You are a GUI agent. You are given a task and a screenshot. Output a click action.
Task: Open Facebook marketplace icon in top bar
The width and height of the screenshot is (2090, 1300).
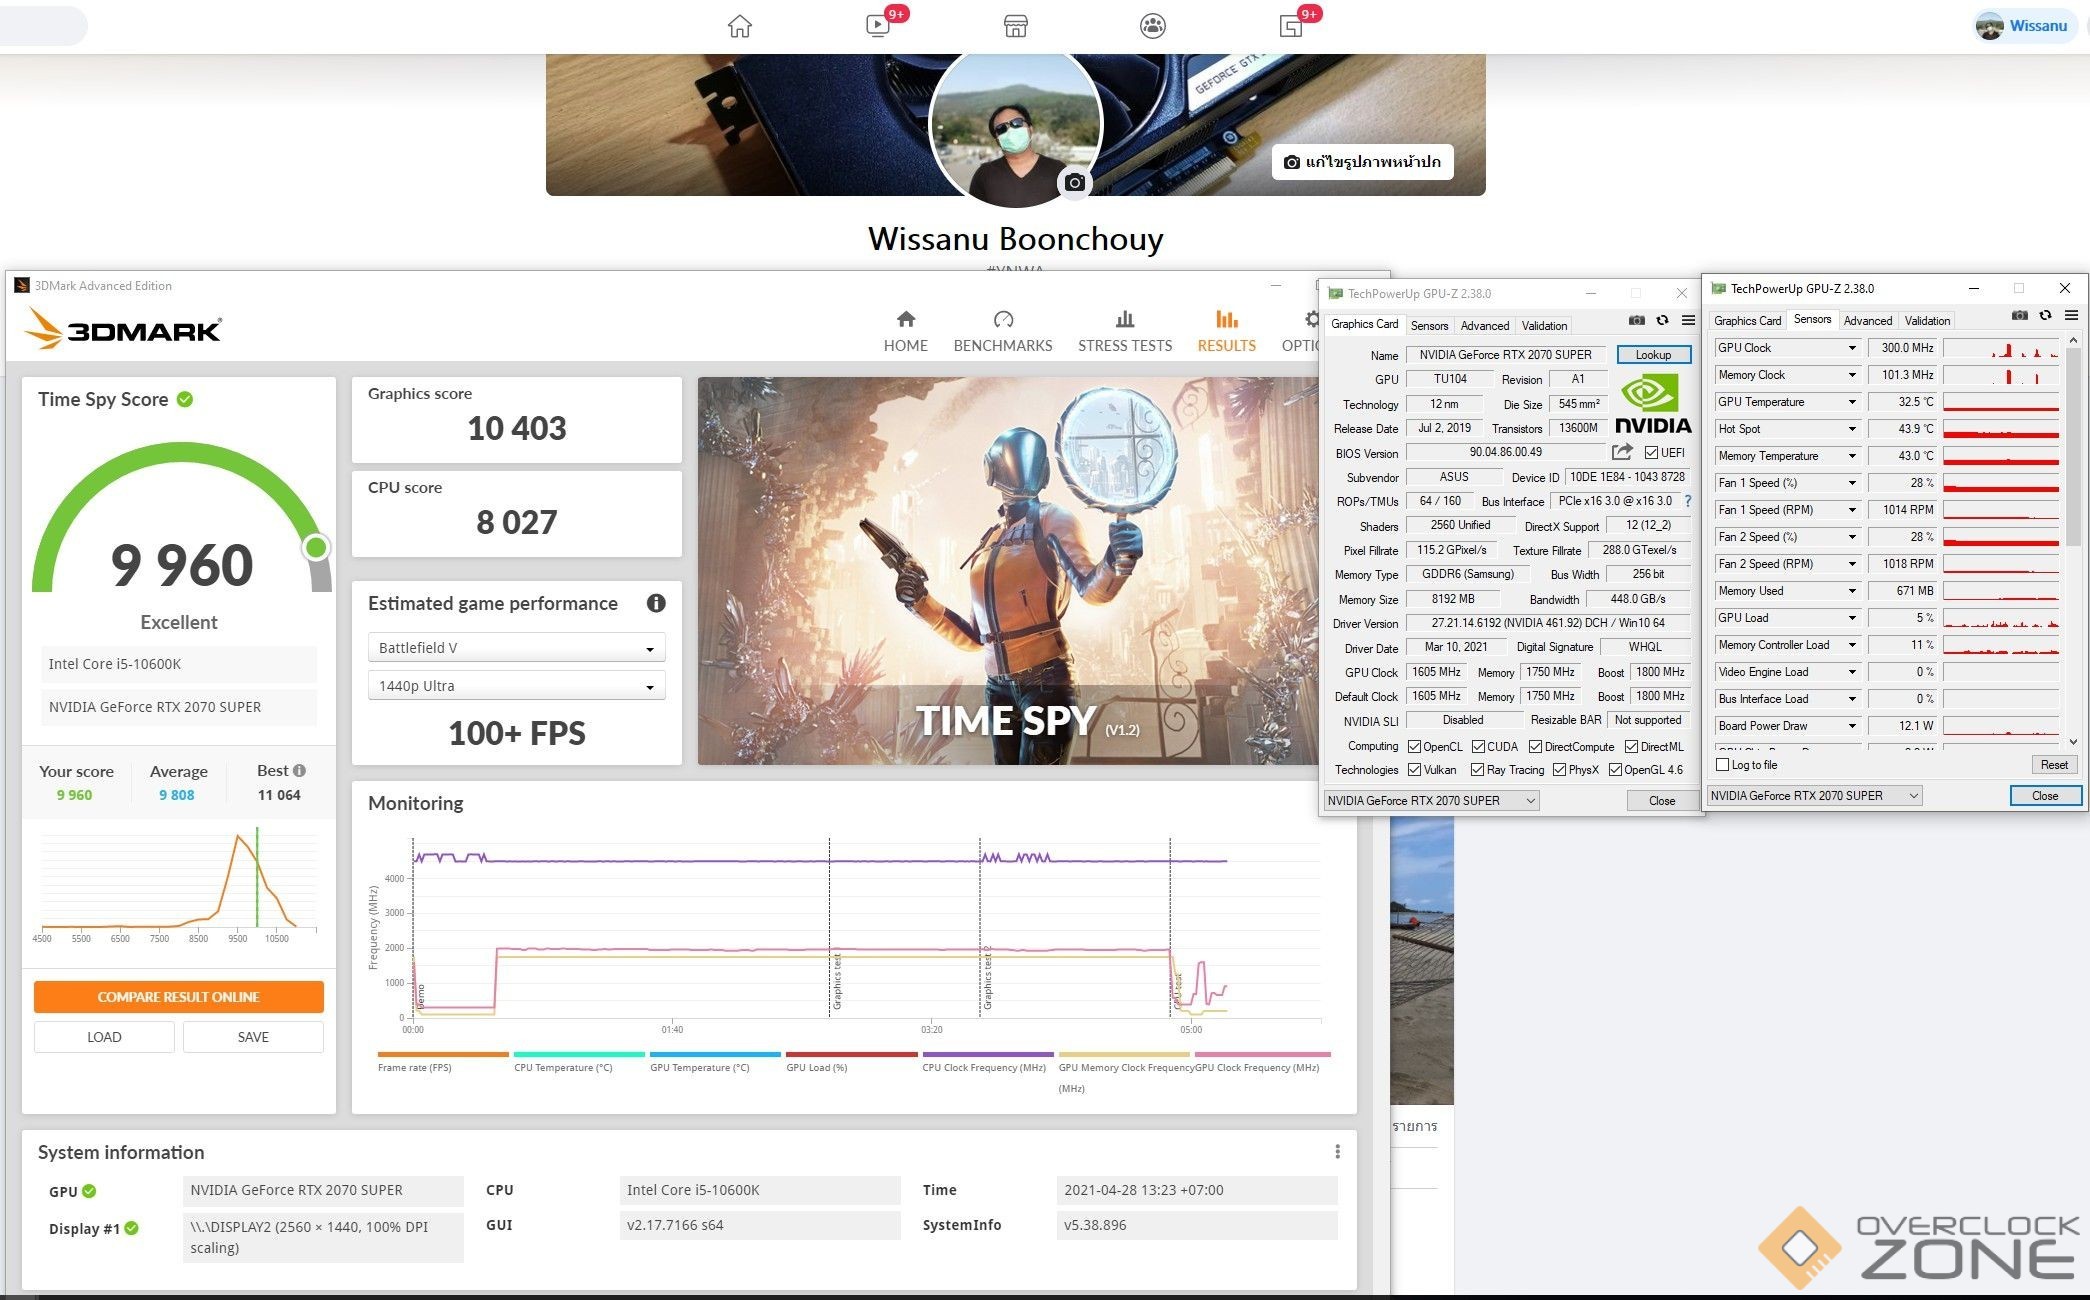point(1015,26)
